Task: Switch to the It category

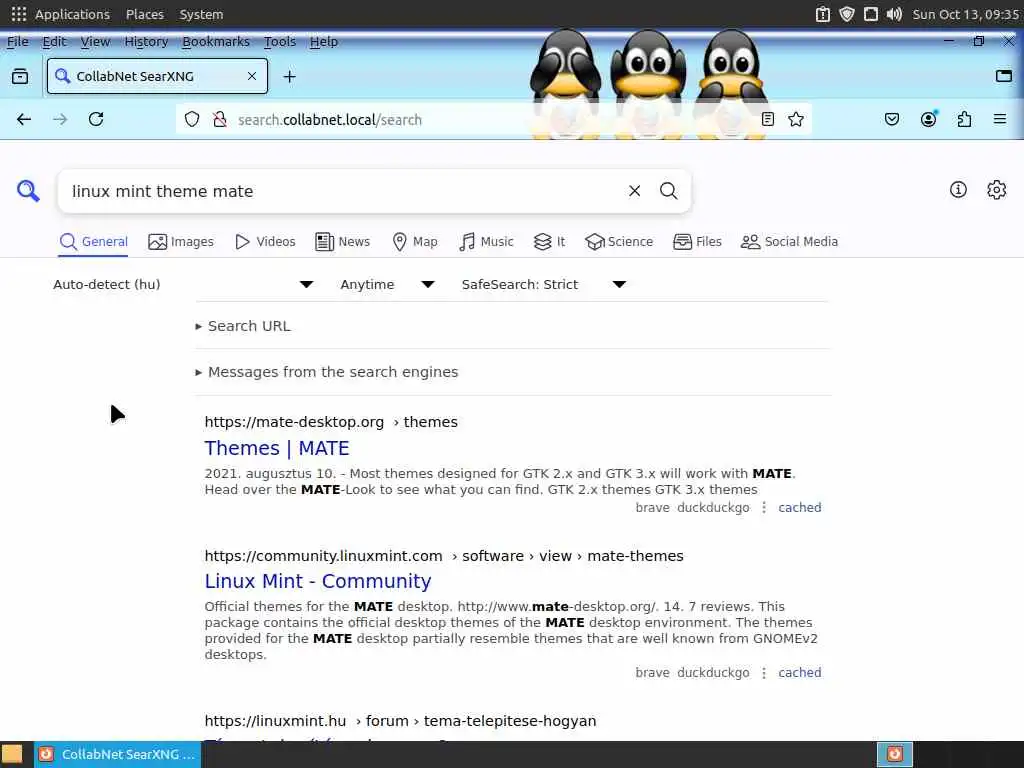Action: [549, 242]
